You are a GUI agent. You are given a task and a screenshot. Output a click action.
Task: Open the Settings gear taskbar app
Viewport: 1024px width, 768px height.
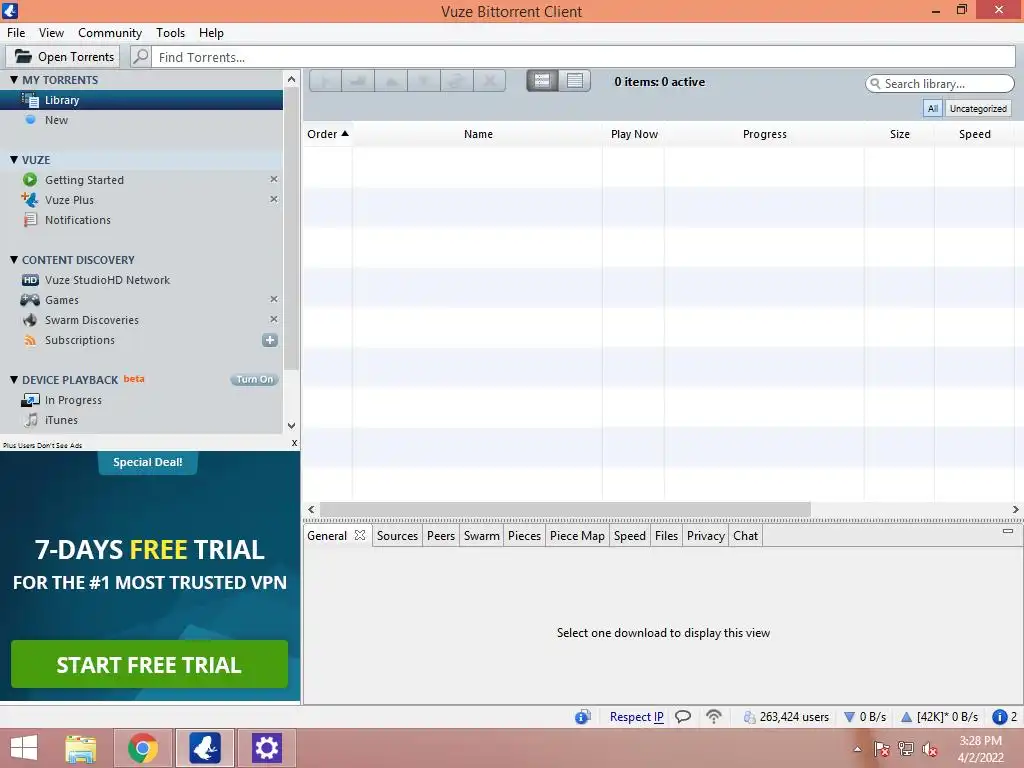tap(266, 747)
